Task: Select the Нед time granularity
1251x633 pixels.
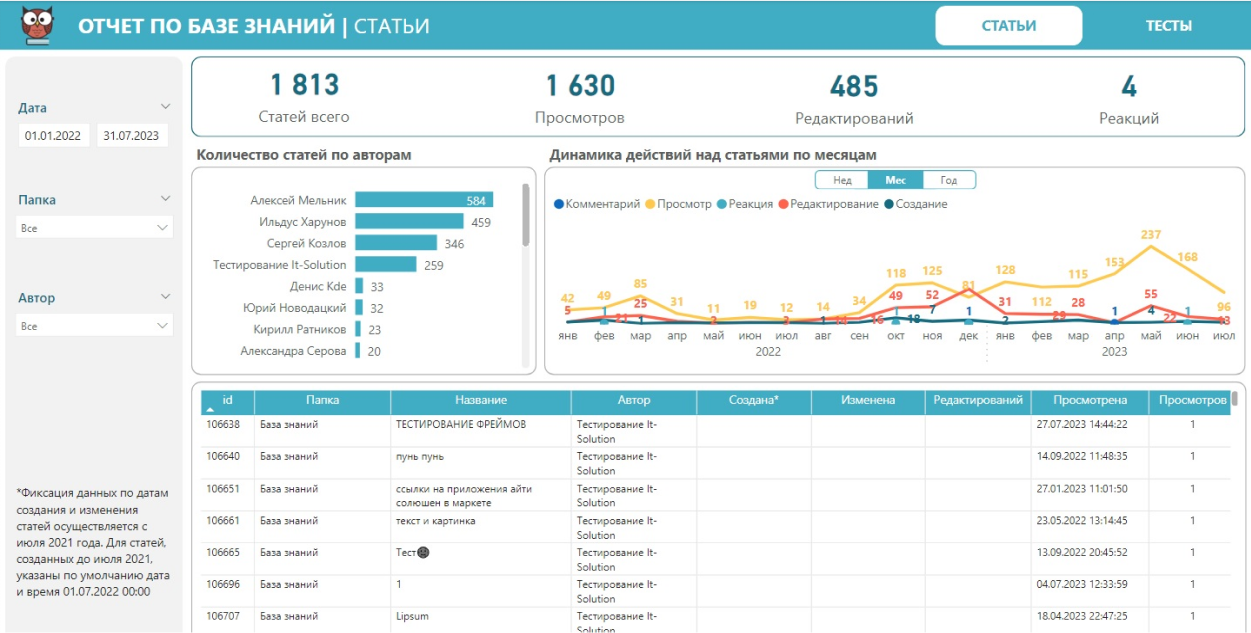Action: pos(842,180)
